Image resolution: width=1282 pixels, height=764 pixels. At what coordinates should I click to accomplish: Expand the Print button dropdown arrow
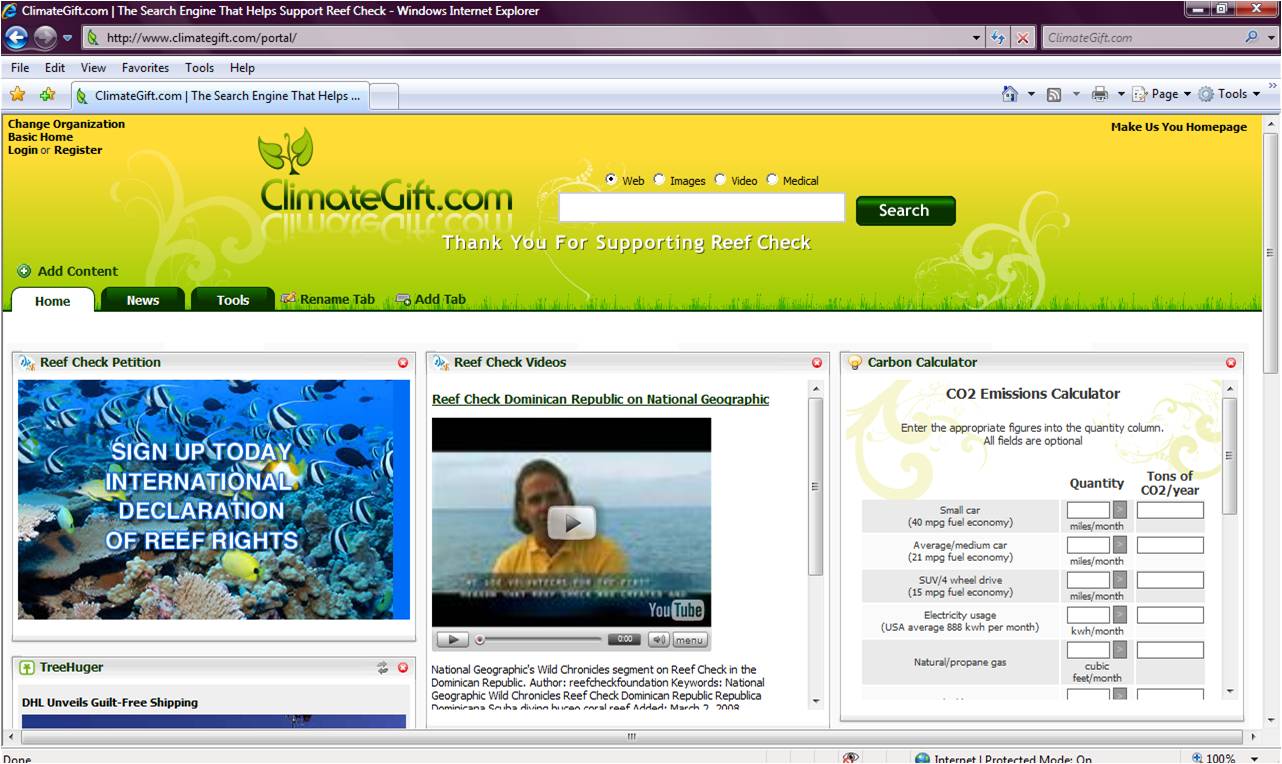click(x=1121, y=94)
